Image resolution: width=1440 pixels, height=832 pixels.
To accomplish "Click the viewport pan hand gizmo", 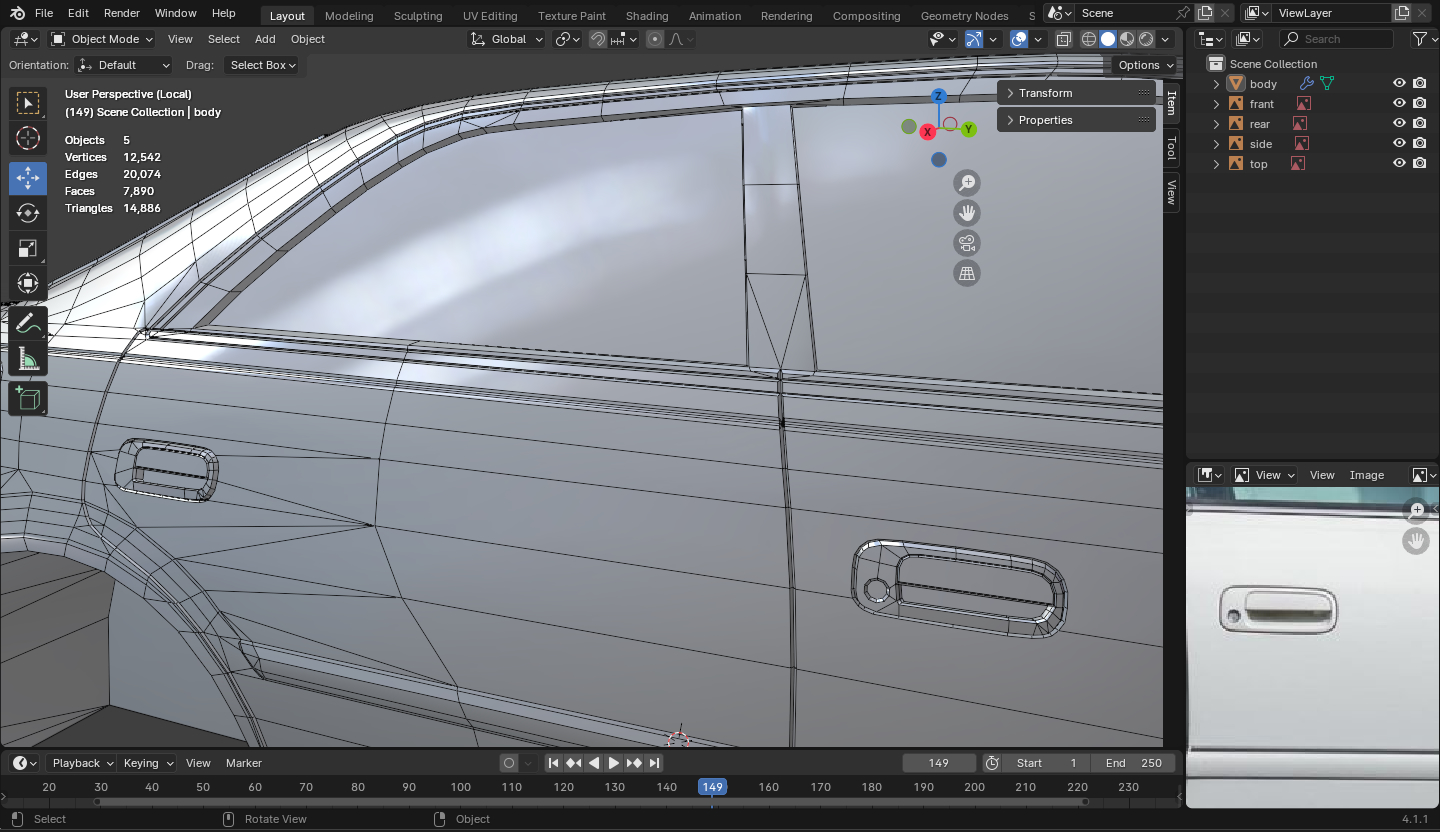I will (x=967, y=213).
